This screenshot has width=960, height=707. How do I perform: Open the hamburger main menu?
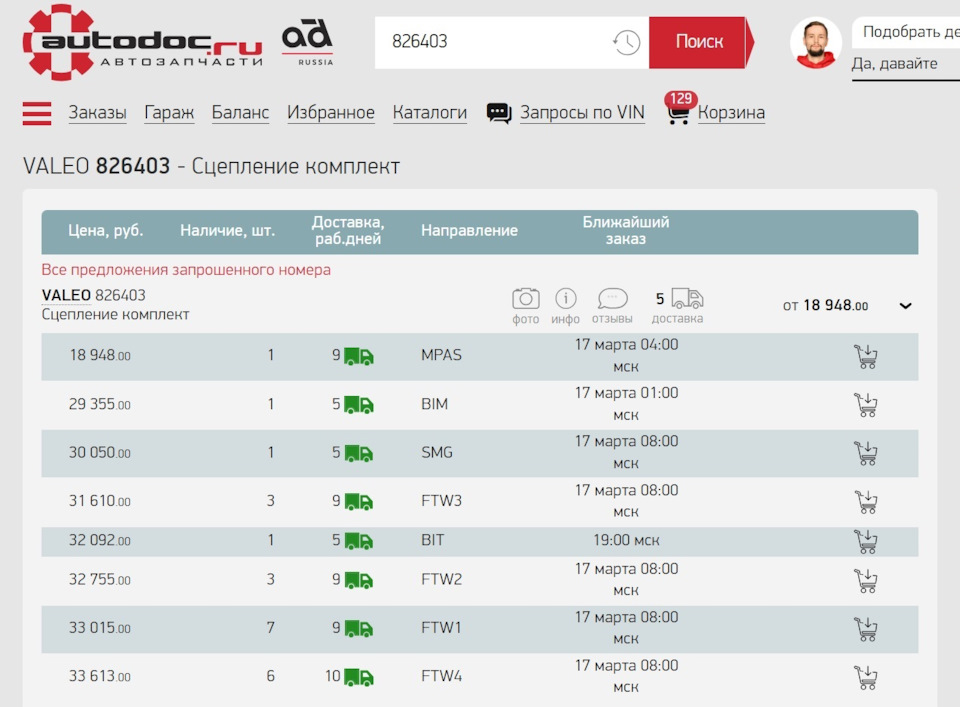click(37, 113)
